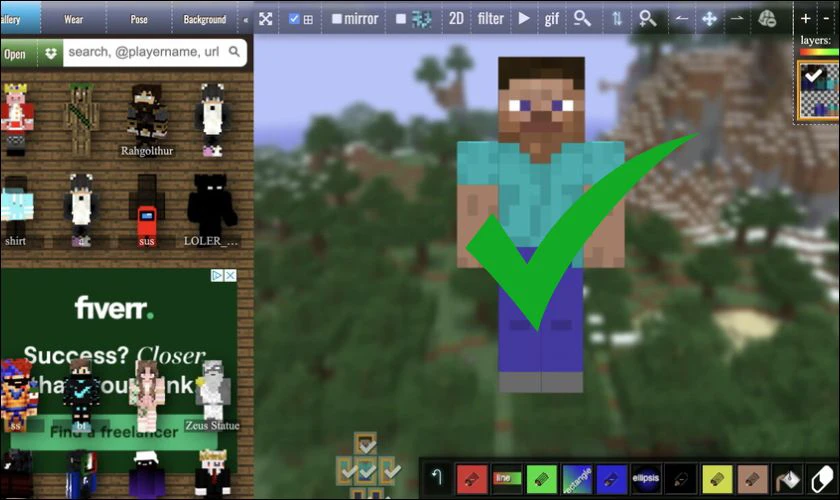Switch to 2D view
The height and width of the screenshot is (500, 840).
point(456,19)
